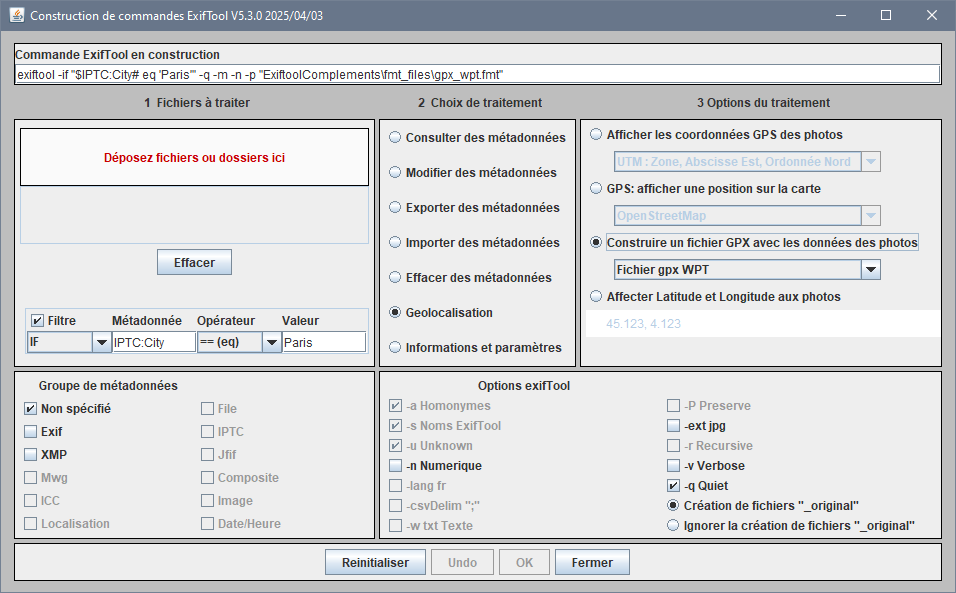This screenshot has height=593, width=956.
Task: Check the -P Preserve option
Action: pyautogui.click(x=673, y=406)
